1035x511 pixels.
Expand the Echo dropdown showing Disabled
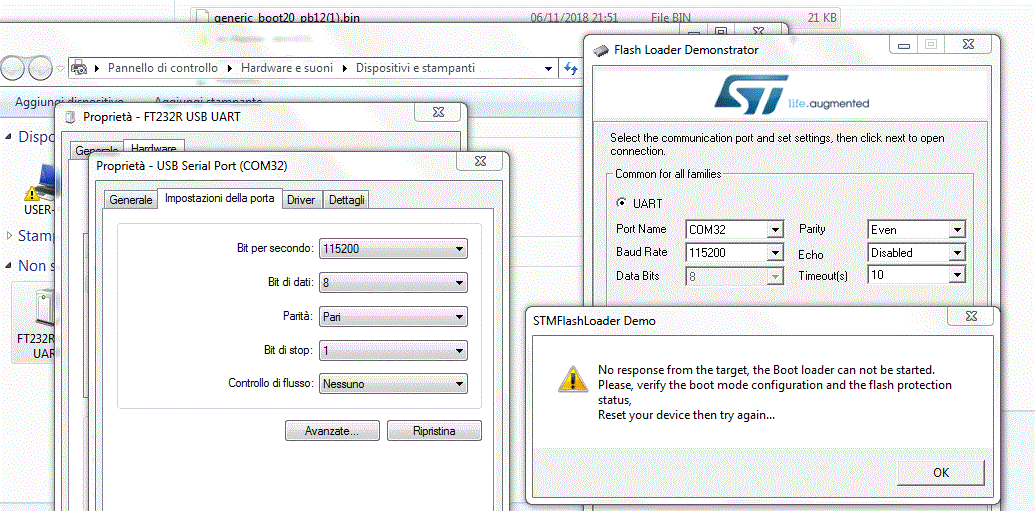click(x=916, y=253)
